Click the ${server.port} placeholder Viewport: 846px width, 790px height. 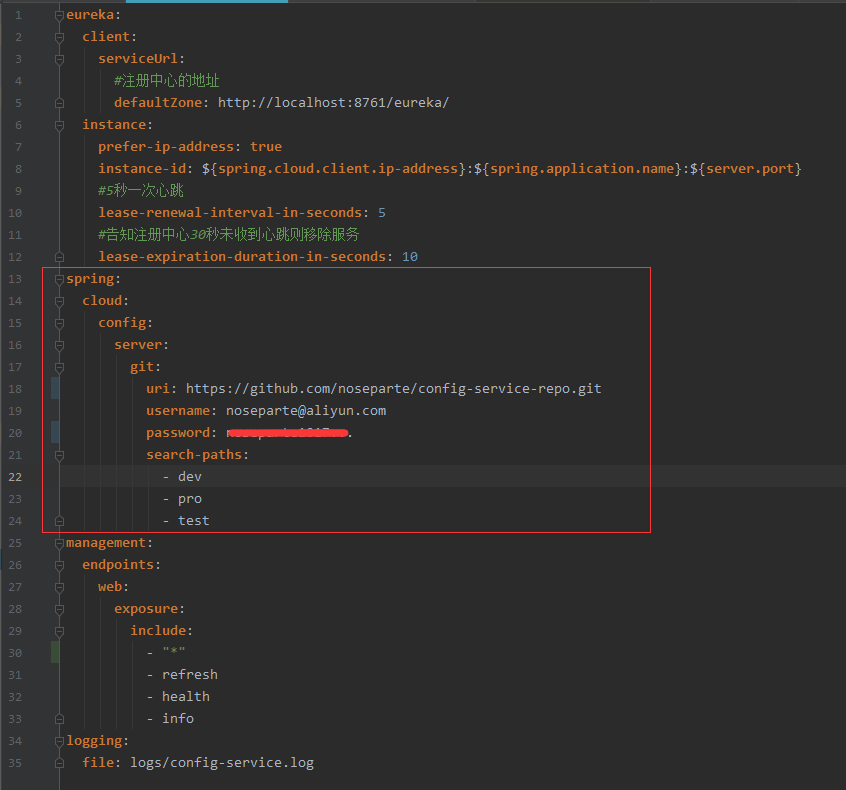coord(746,169)
